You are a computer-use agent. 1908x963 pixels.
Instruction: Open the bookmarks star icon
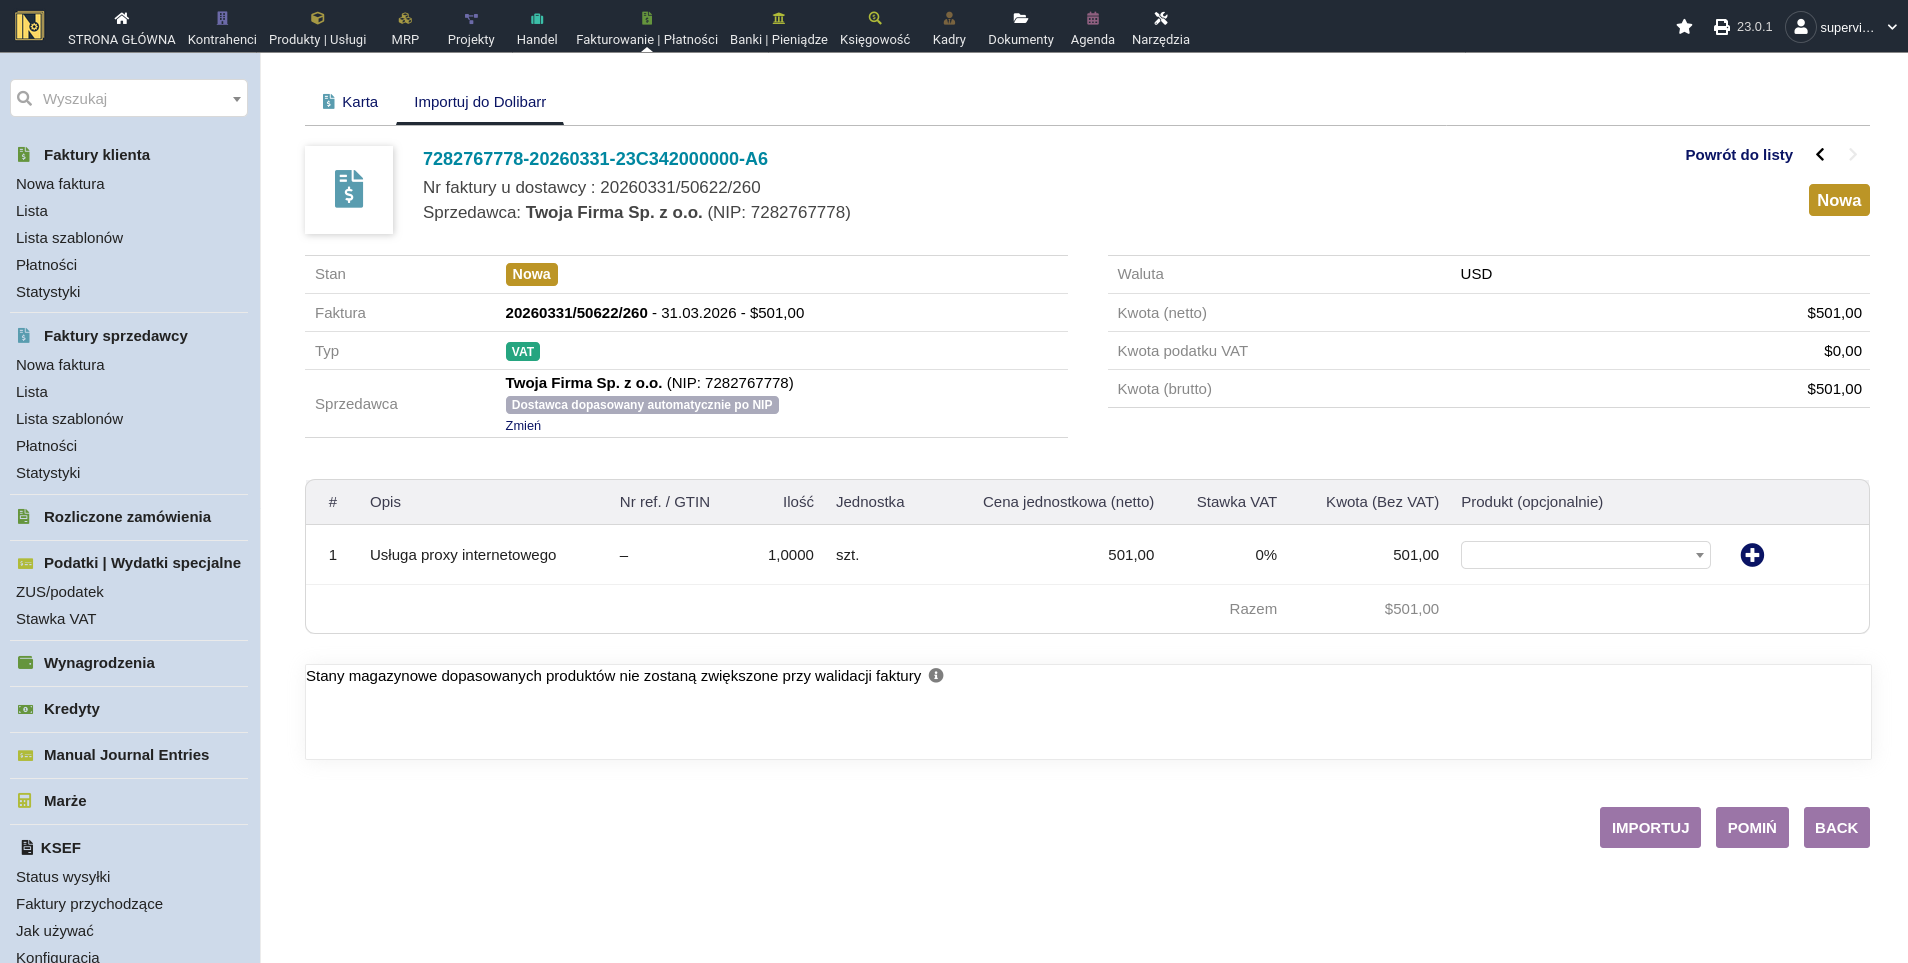[x=1684, y=27]
